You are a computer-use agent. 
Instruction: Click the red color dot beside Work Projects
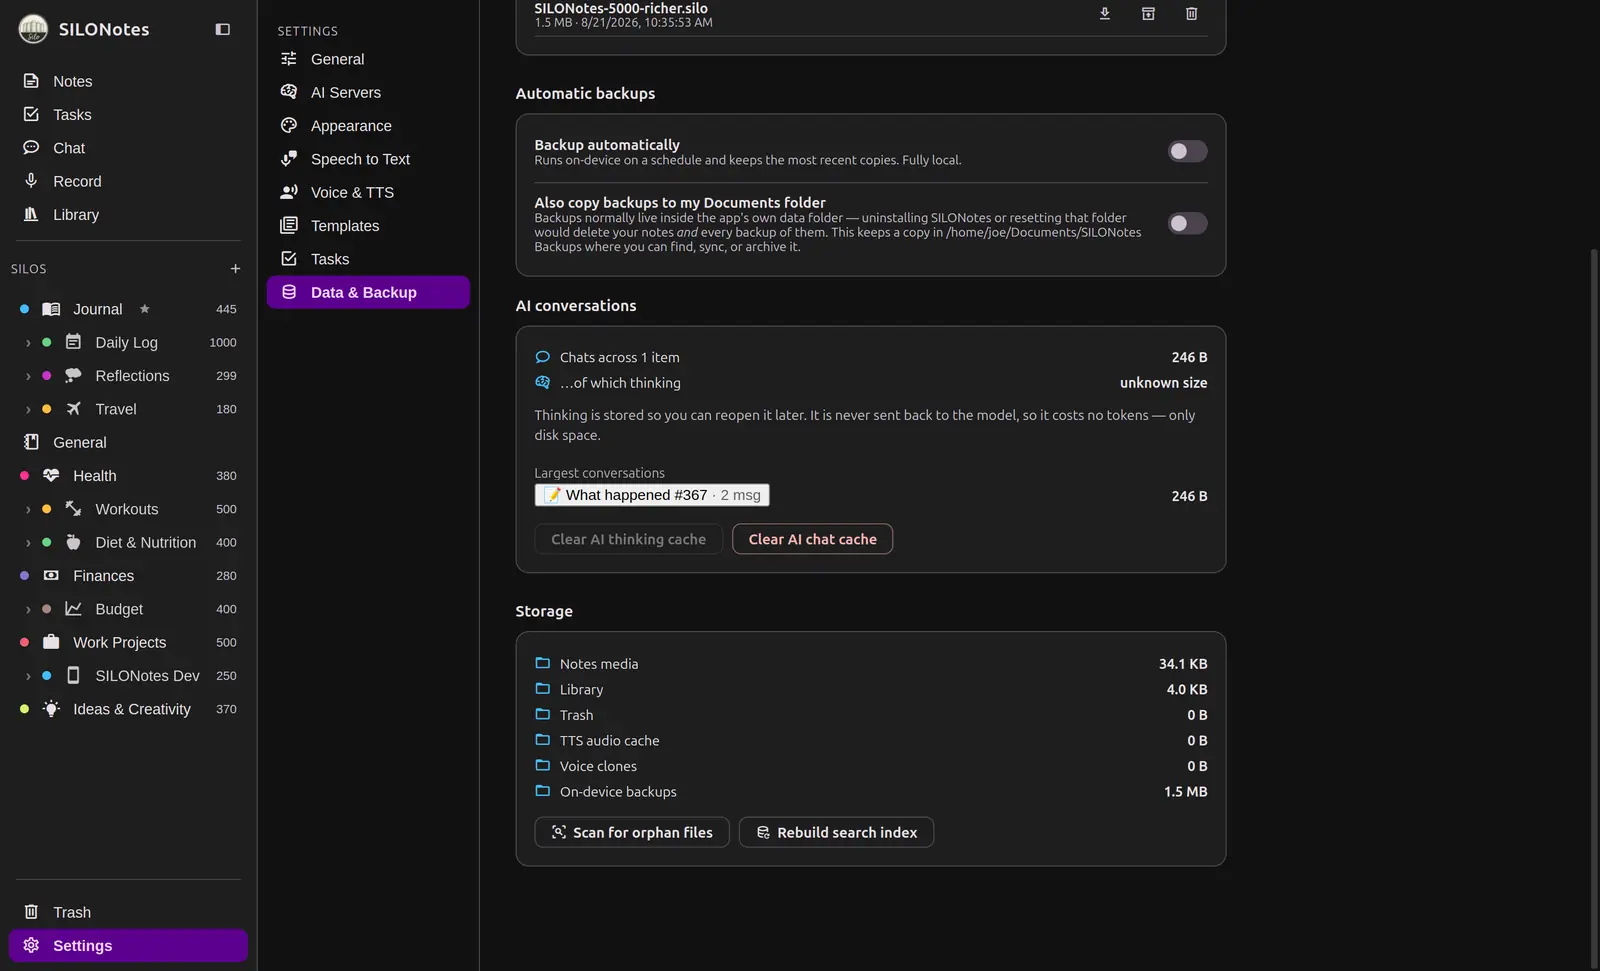click(x=24, y=642)
